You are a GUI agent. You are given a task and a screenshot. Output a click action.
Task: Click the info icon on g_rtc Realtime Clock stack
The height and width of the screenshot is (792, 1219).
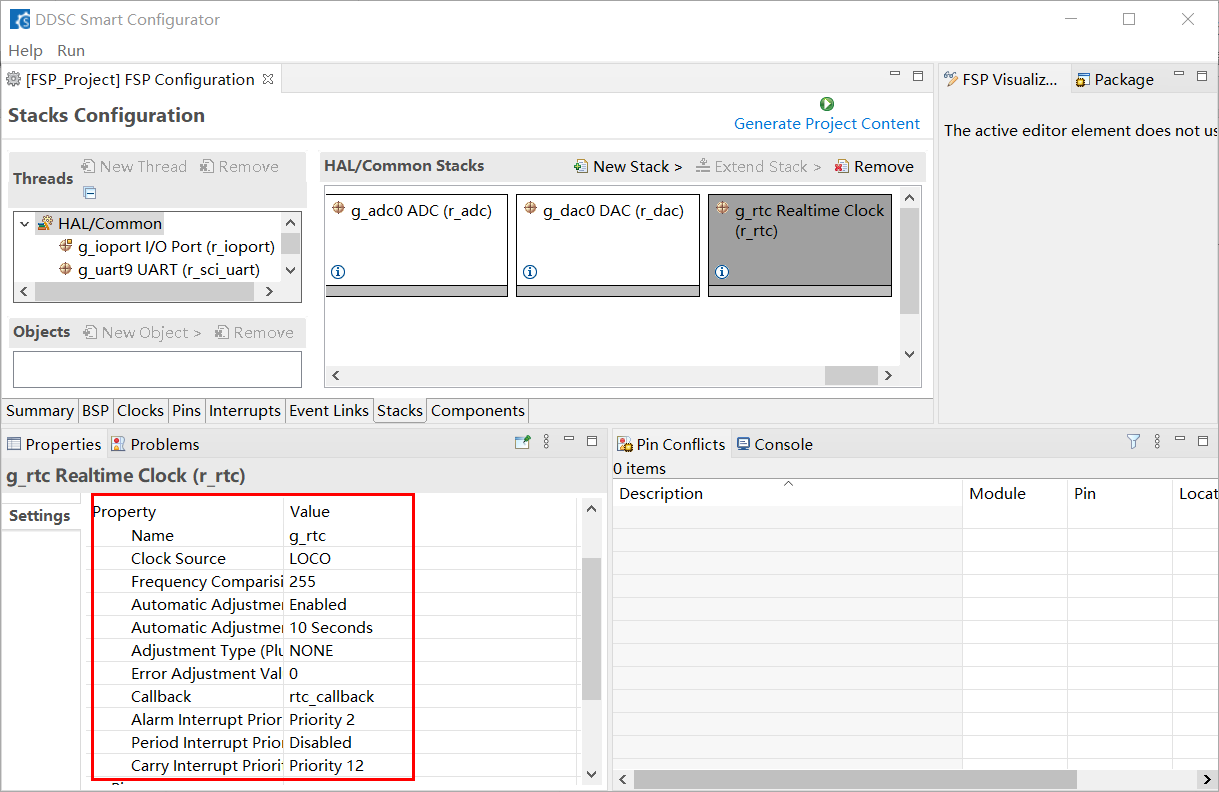click(722, 272)
